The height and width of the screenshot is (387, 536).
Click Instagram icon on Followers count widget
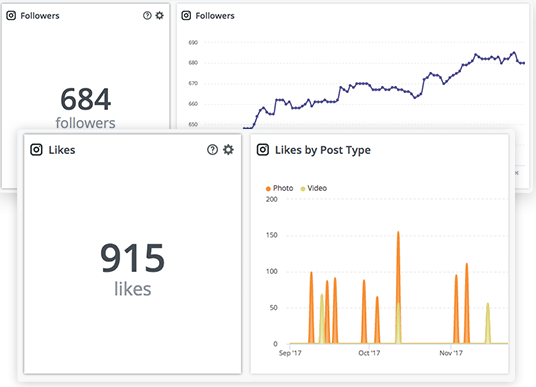(11, 15)
